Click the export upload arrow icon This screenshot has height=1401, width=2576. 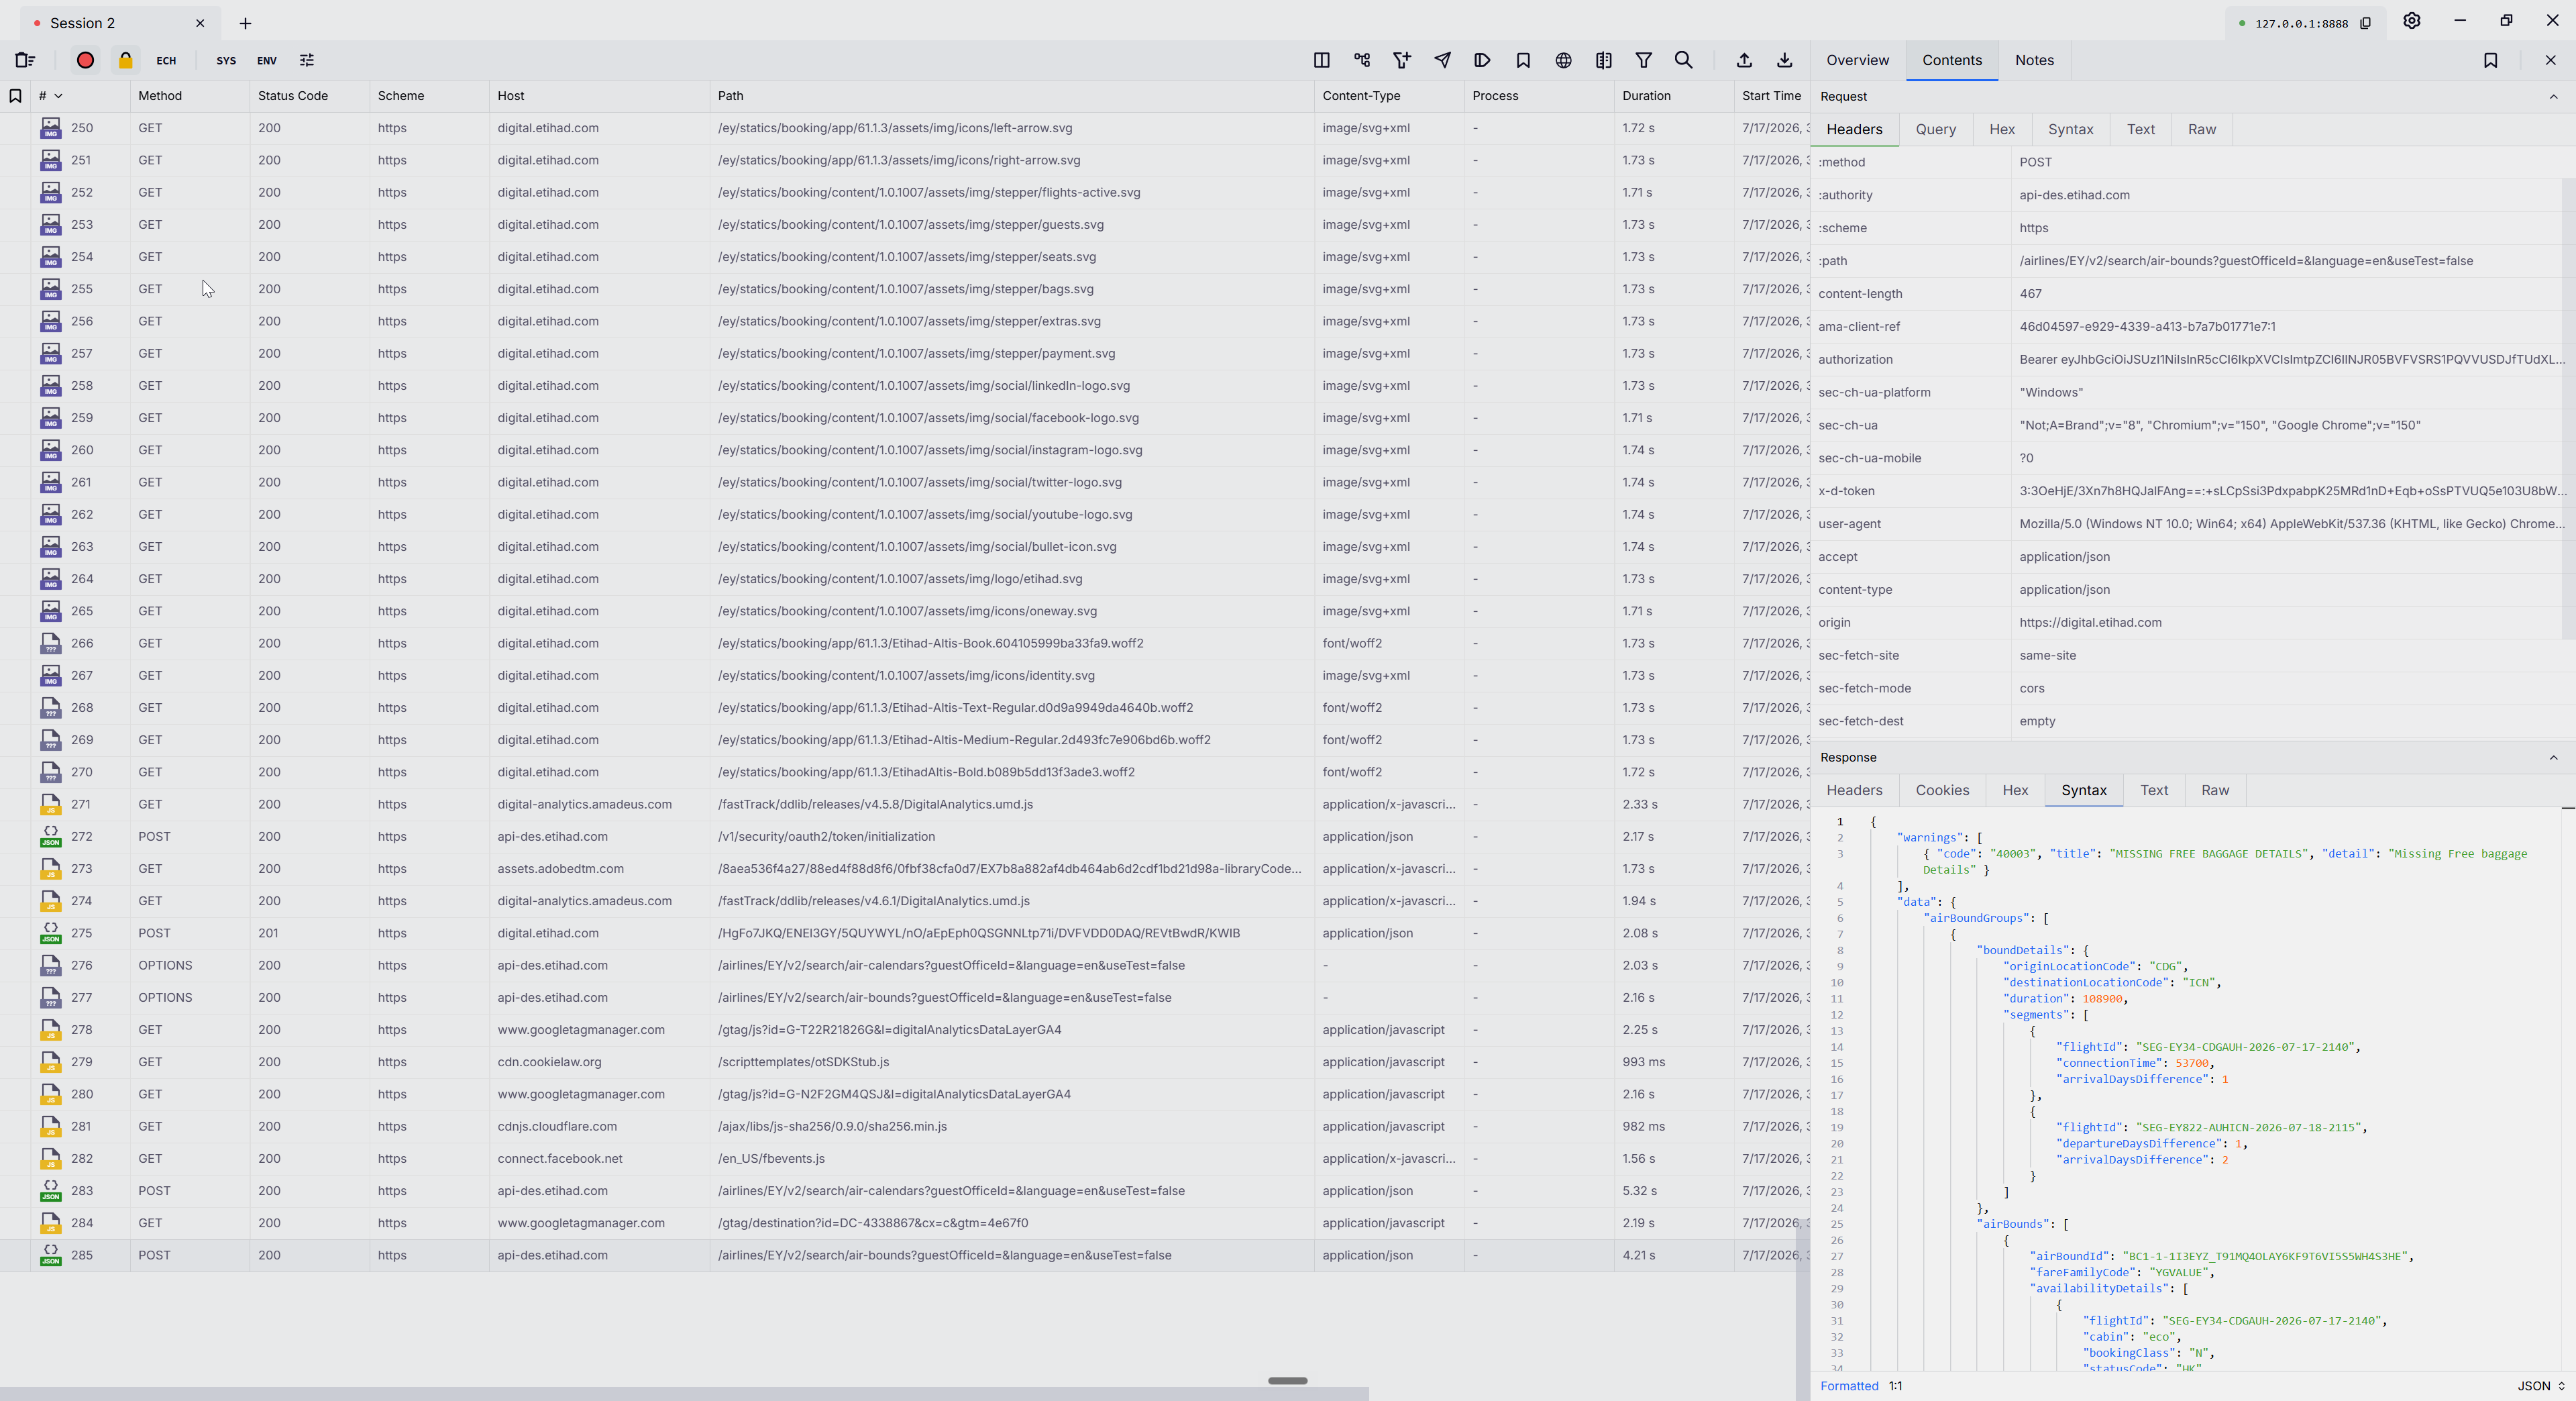(1744, 60)
